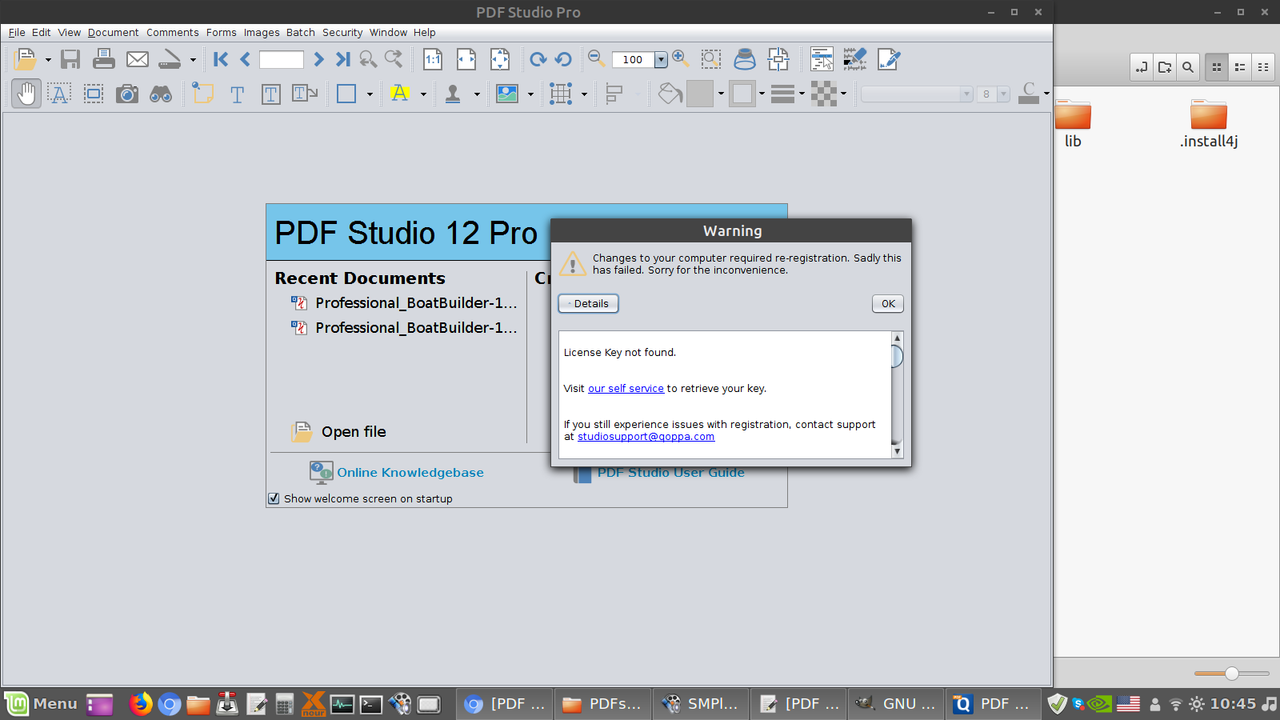Click the Fill and Sign pen icon

click(889, 59)
